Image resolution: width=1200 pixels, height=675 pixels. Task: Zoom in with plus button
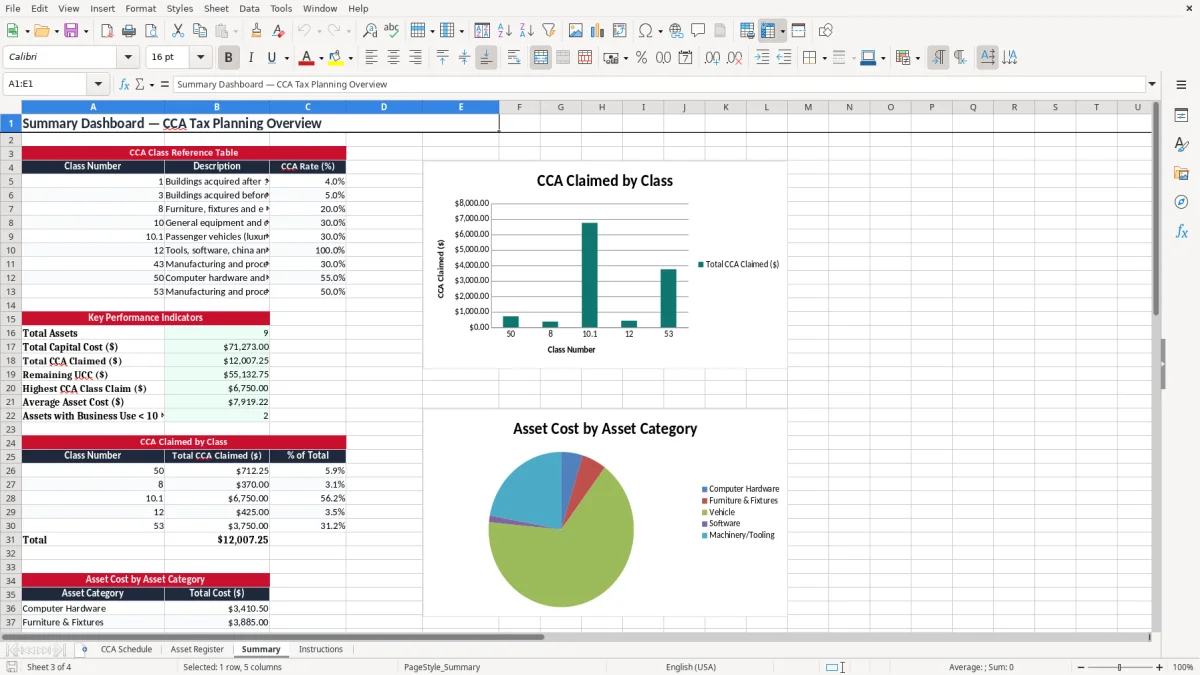tap(1159, 667)
